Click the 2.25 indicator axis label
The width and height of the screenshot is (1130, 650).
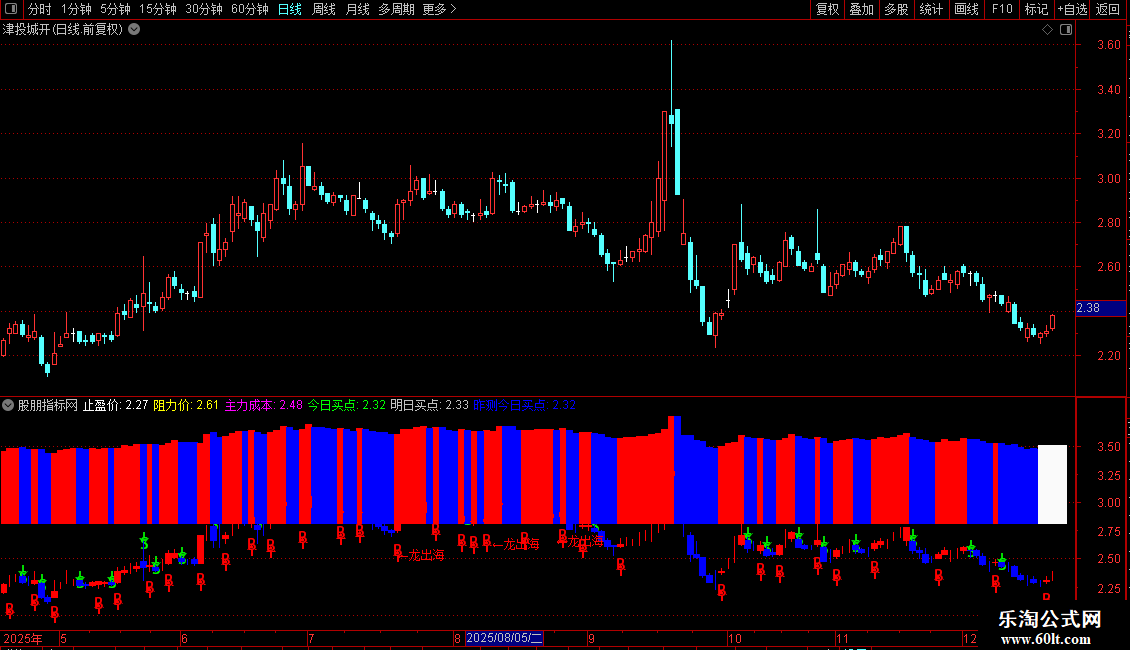point(1108,589)
